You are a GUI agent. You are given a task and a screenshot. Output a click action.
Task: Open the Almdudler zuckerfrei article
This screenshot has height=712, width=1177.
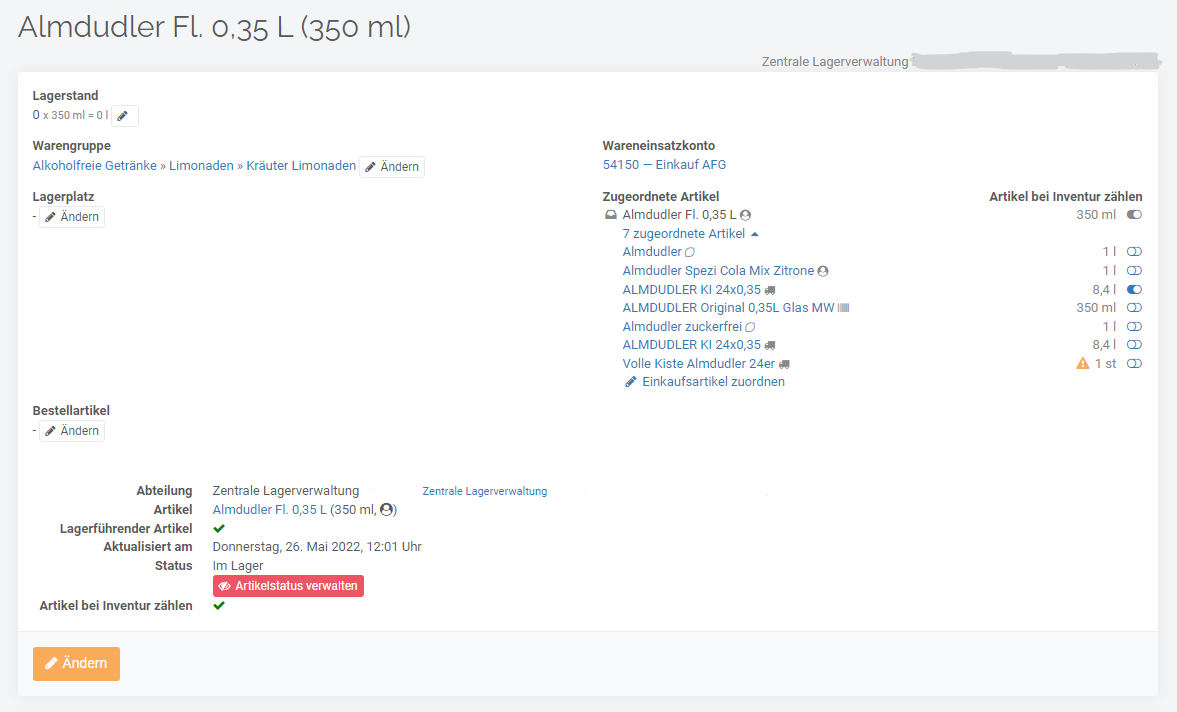point(682,326)
